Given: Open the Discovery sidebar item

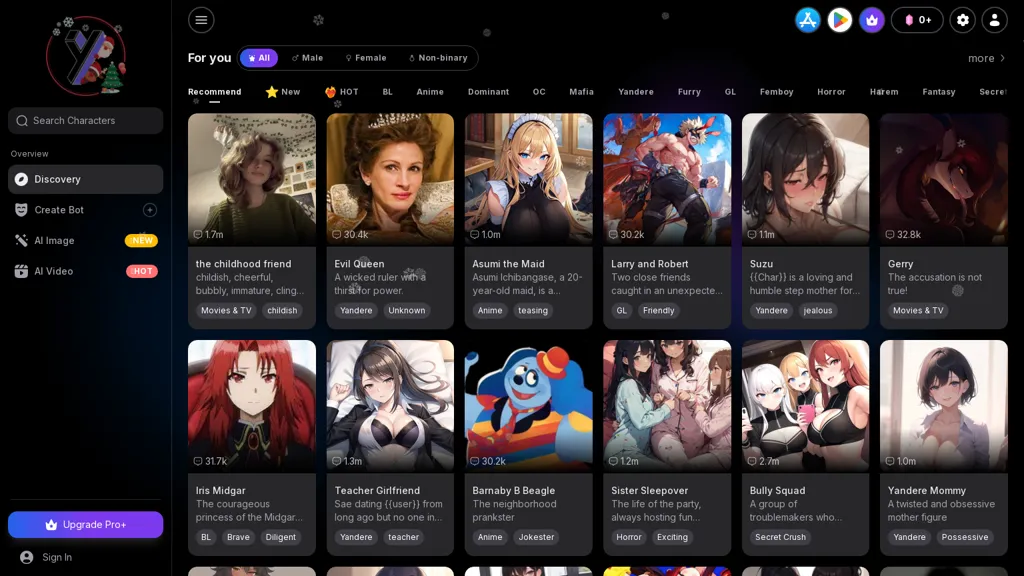Looking at the screenshot, I should click(86, 179).
